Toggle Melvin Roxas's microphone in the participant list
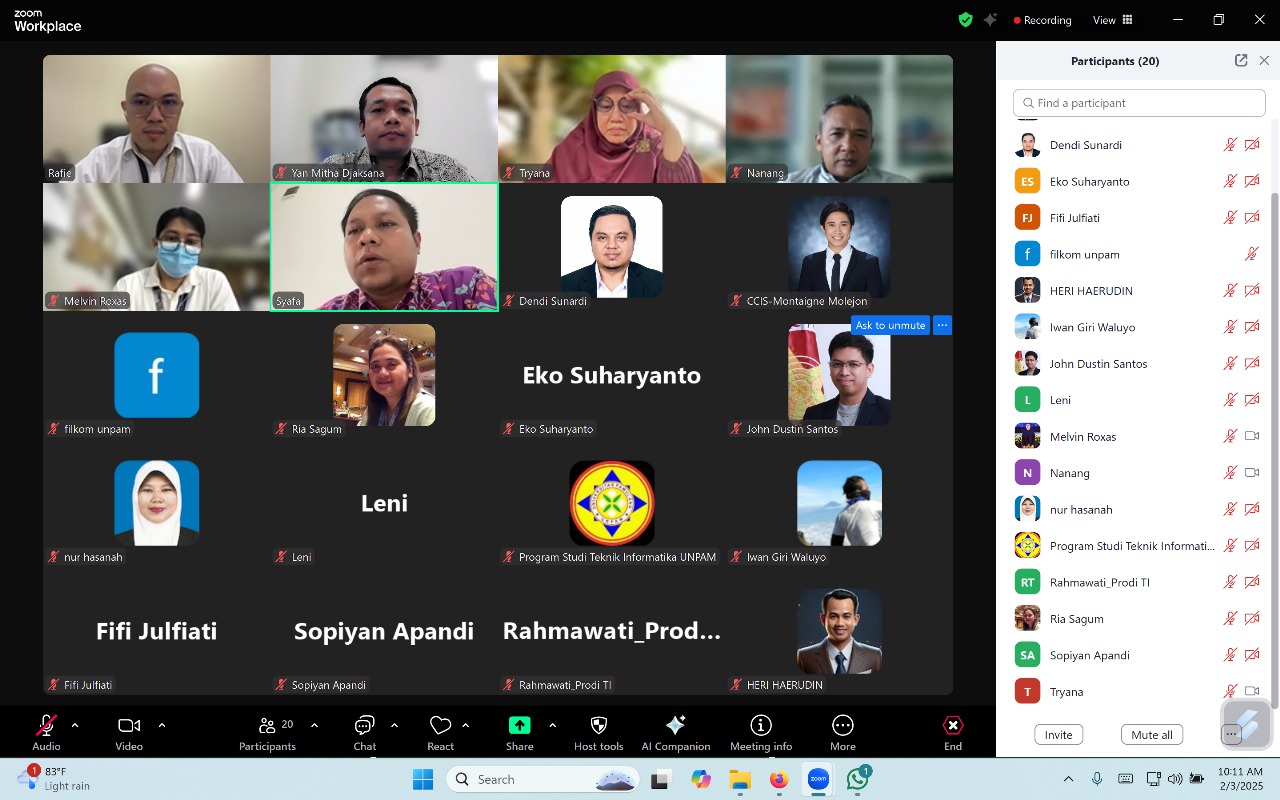 click(x=1230, y=436)
